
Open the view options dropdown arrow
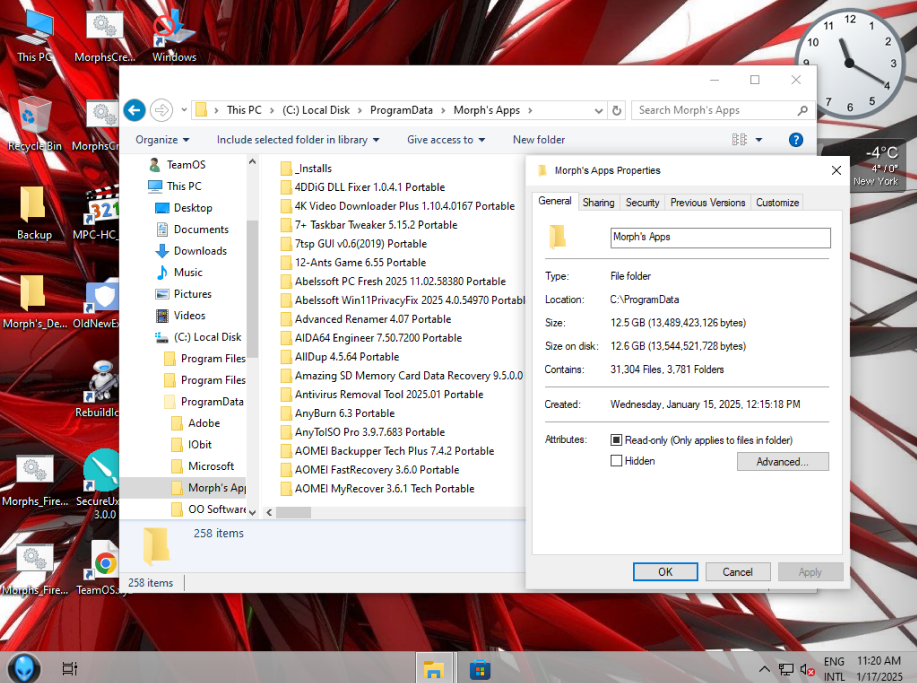pyautogui.click(x=759, y=140)
